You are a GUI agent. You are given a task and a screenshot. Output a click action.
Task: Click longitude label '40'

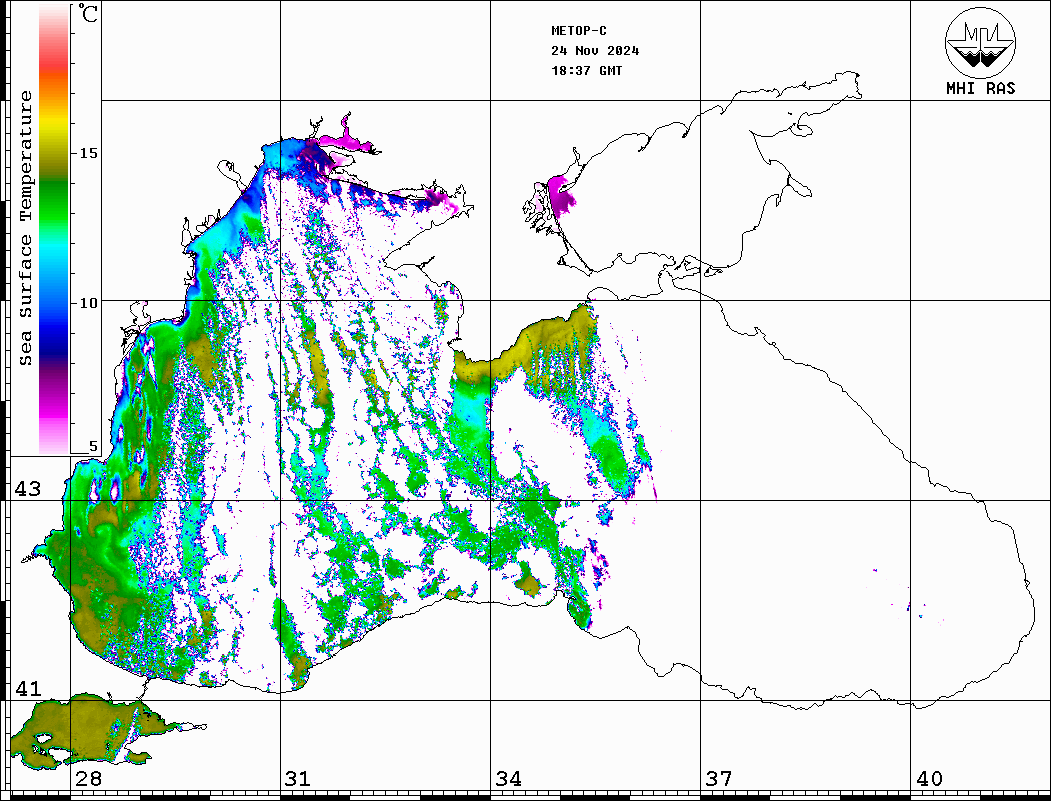pyautogui.click(x=929, y=778)
